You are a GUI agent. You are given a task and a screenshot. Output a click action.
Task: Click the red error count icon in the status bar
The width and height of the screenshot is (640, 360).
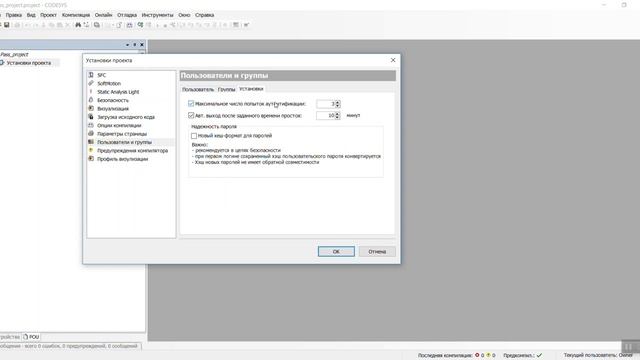point(477,355)
